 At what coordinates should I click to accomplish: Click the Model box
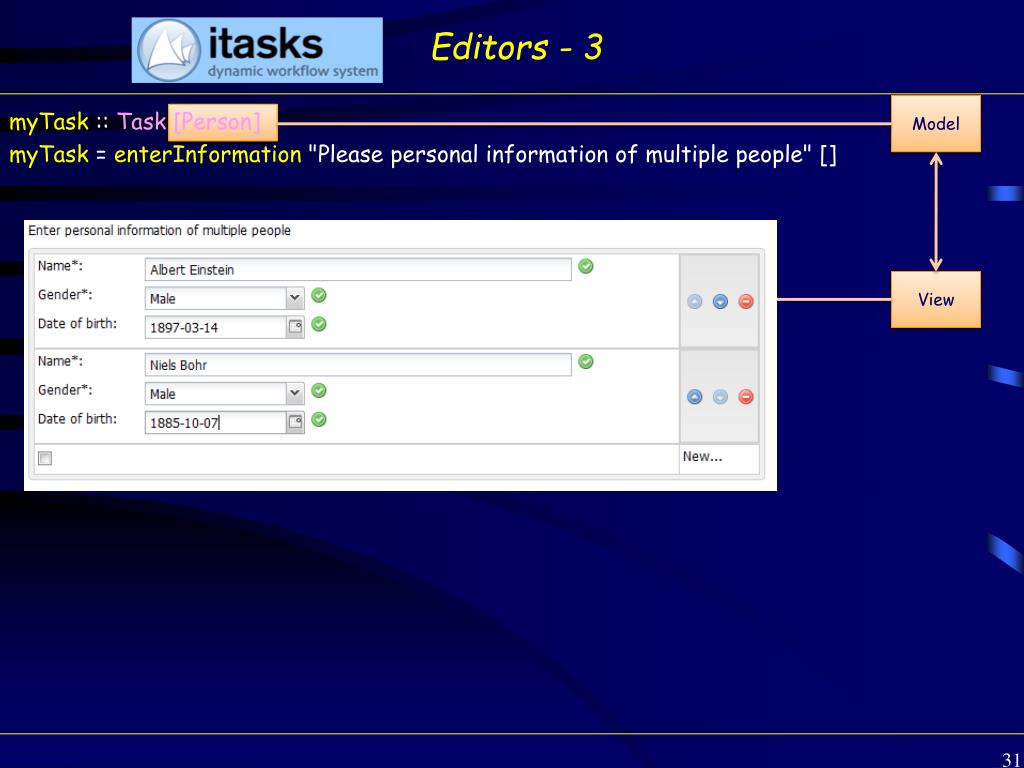[x=936, y=123]
